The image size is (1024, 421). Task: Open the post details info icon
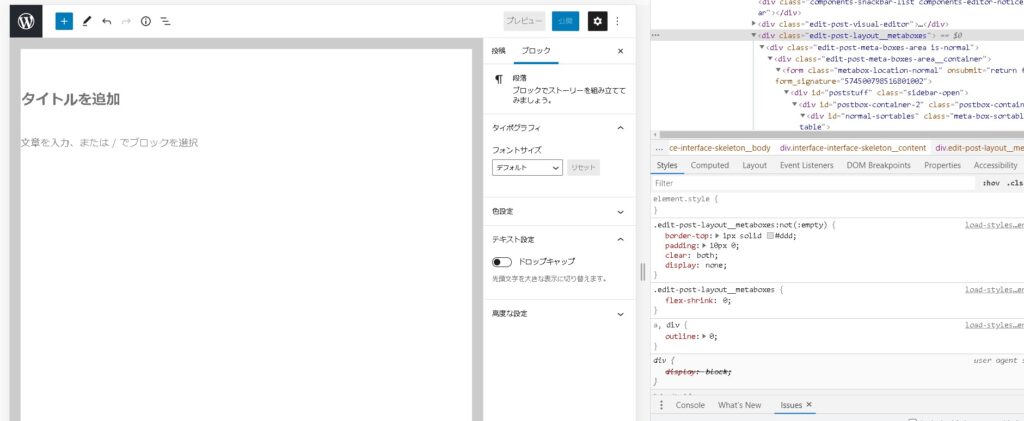click(145, 20)
